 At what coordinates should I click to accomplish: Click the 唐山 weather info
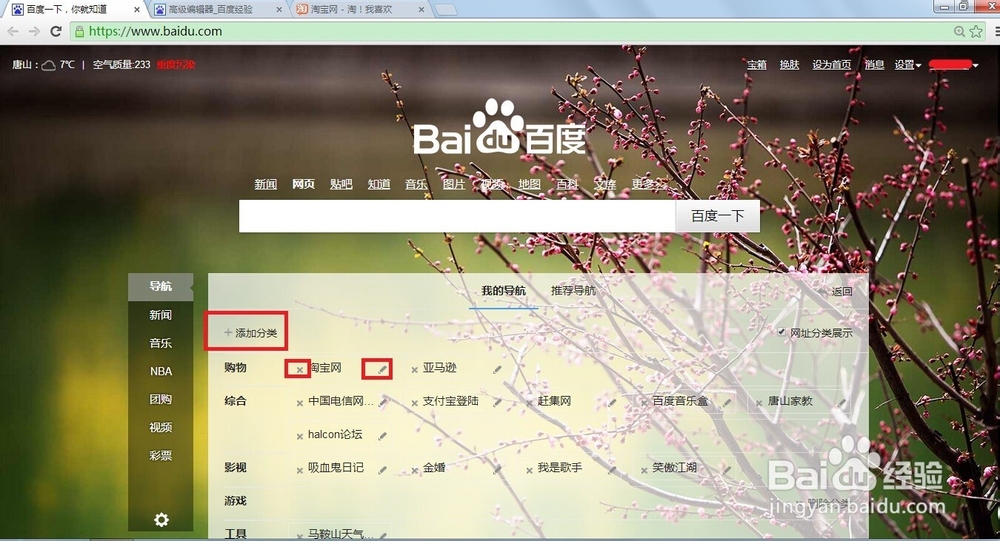(43, 64)
